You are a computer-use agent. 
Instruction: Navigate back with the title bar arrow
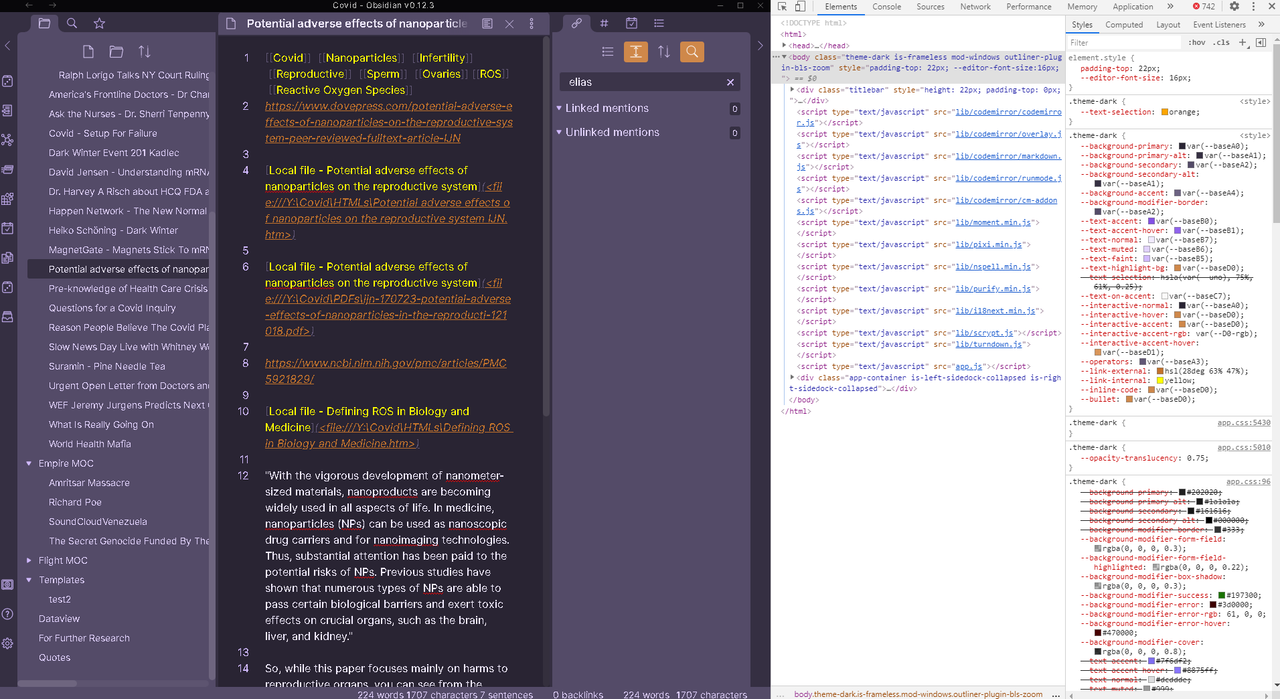click(x=31, y=6)
